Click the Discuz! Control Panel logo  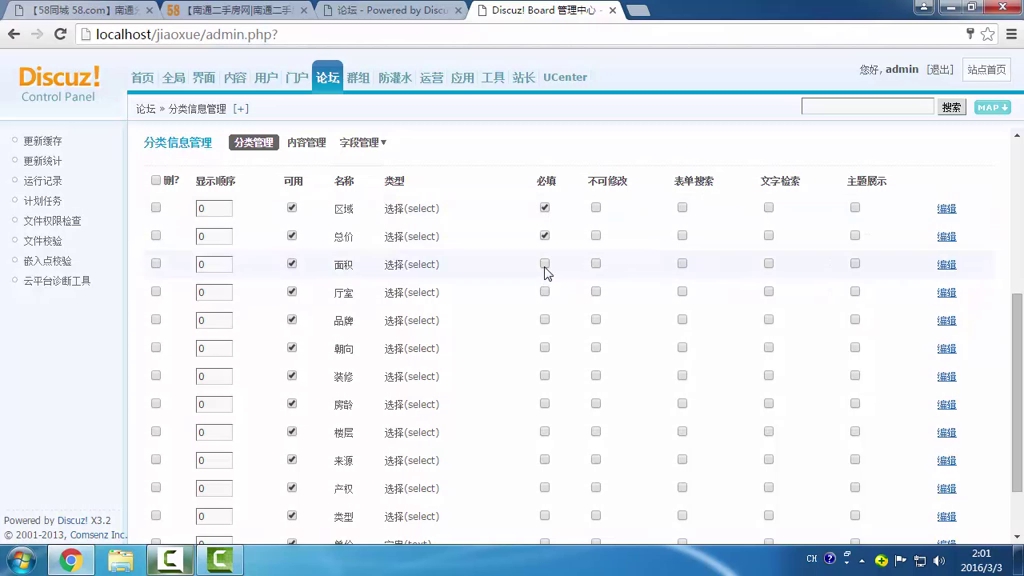pos(59,84)
